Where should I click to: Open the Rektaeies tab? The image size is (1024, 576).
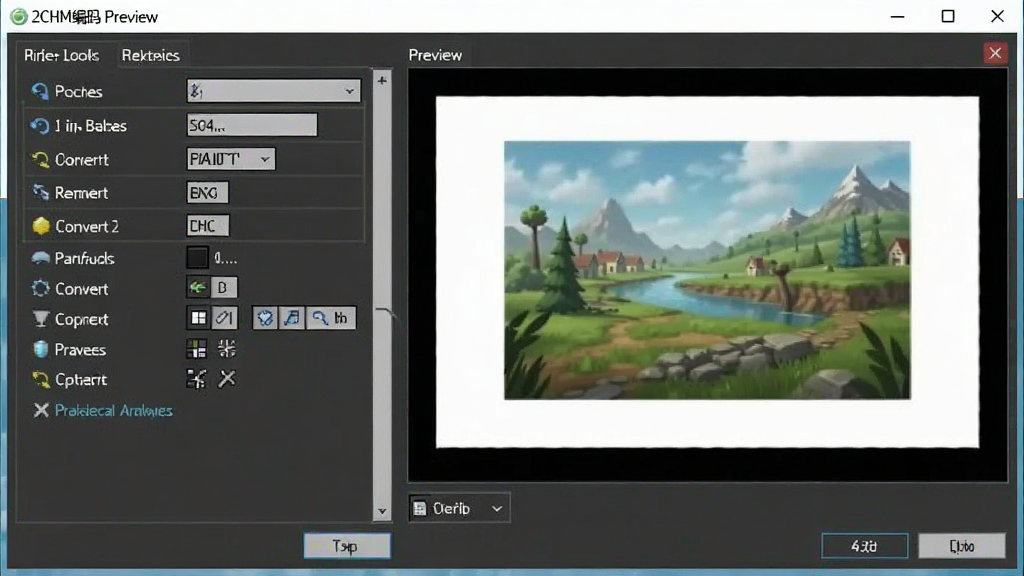pos(150,56)
